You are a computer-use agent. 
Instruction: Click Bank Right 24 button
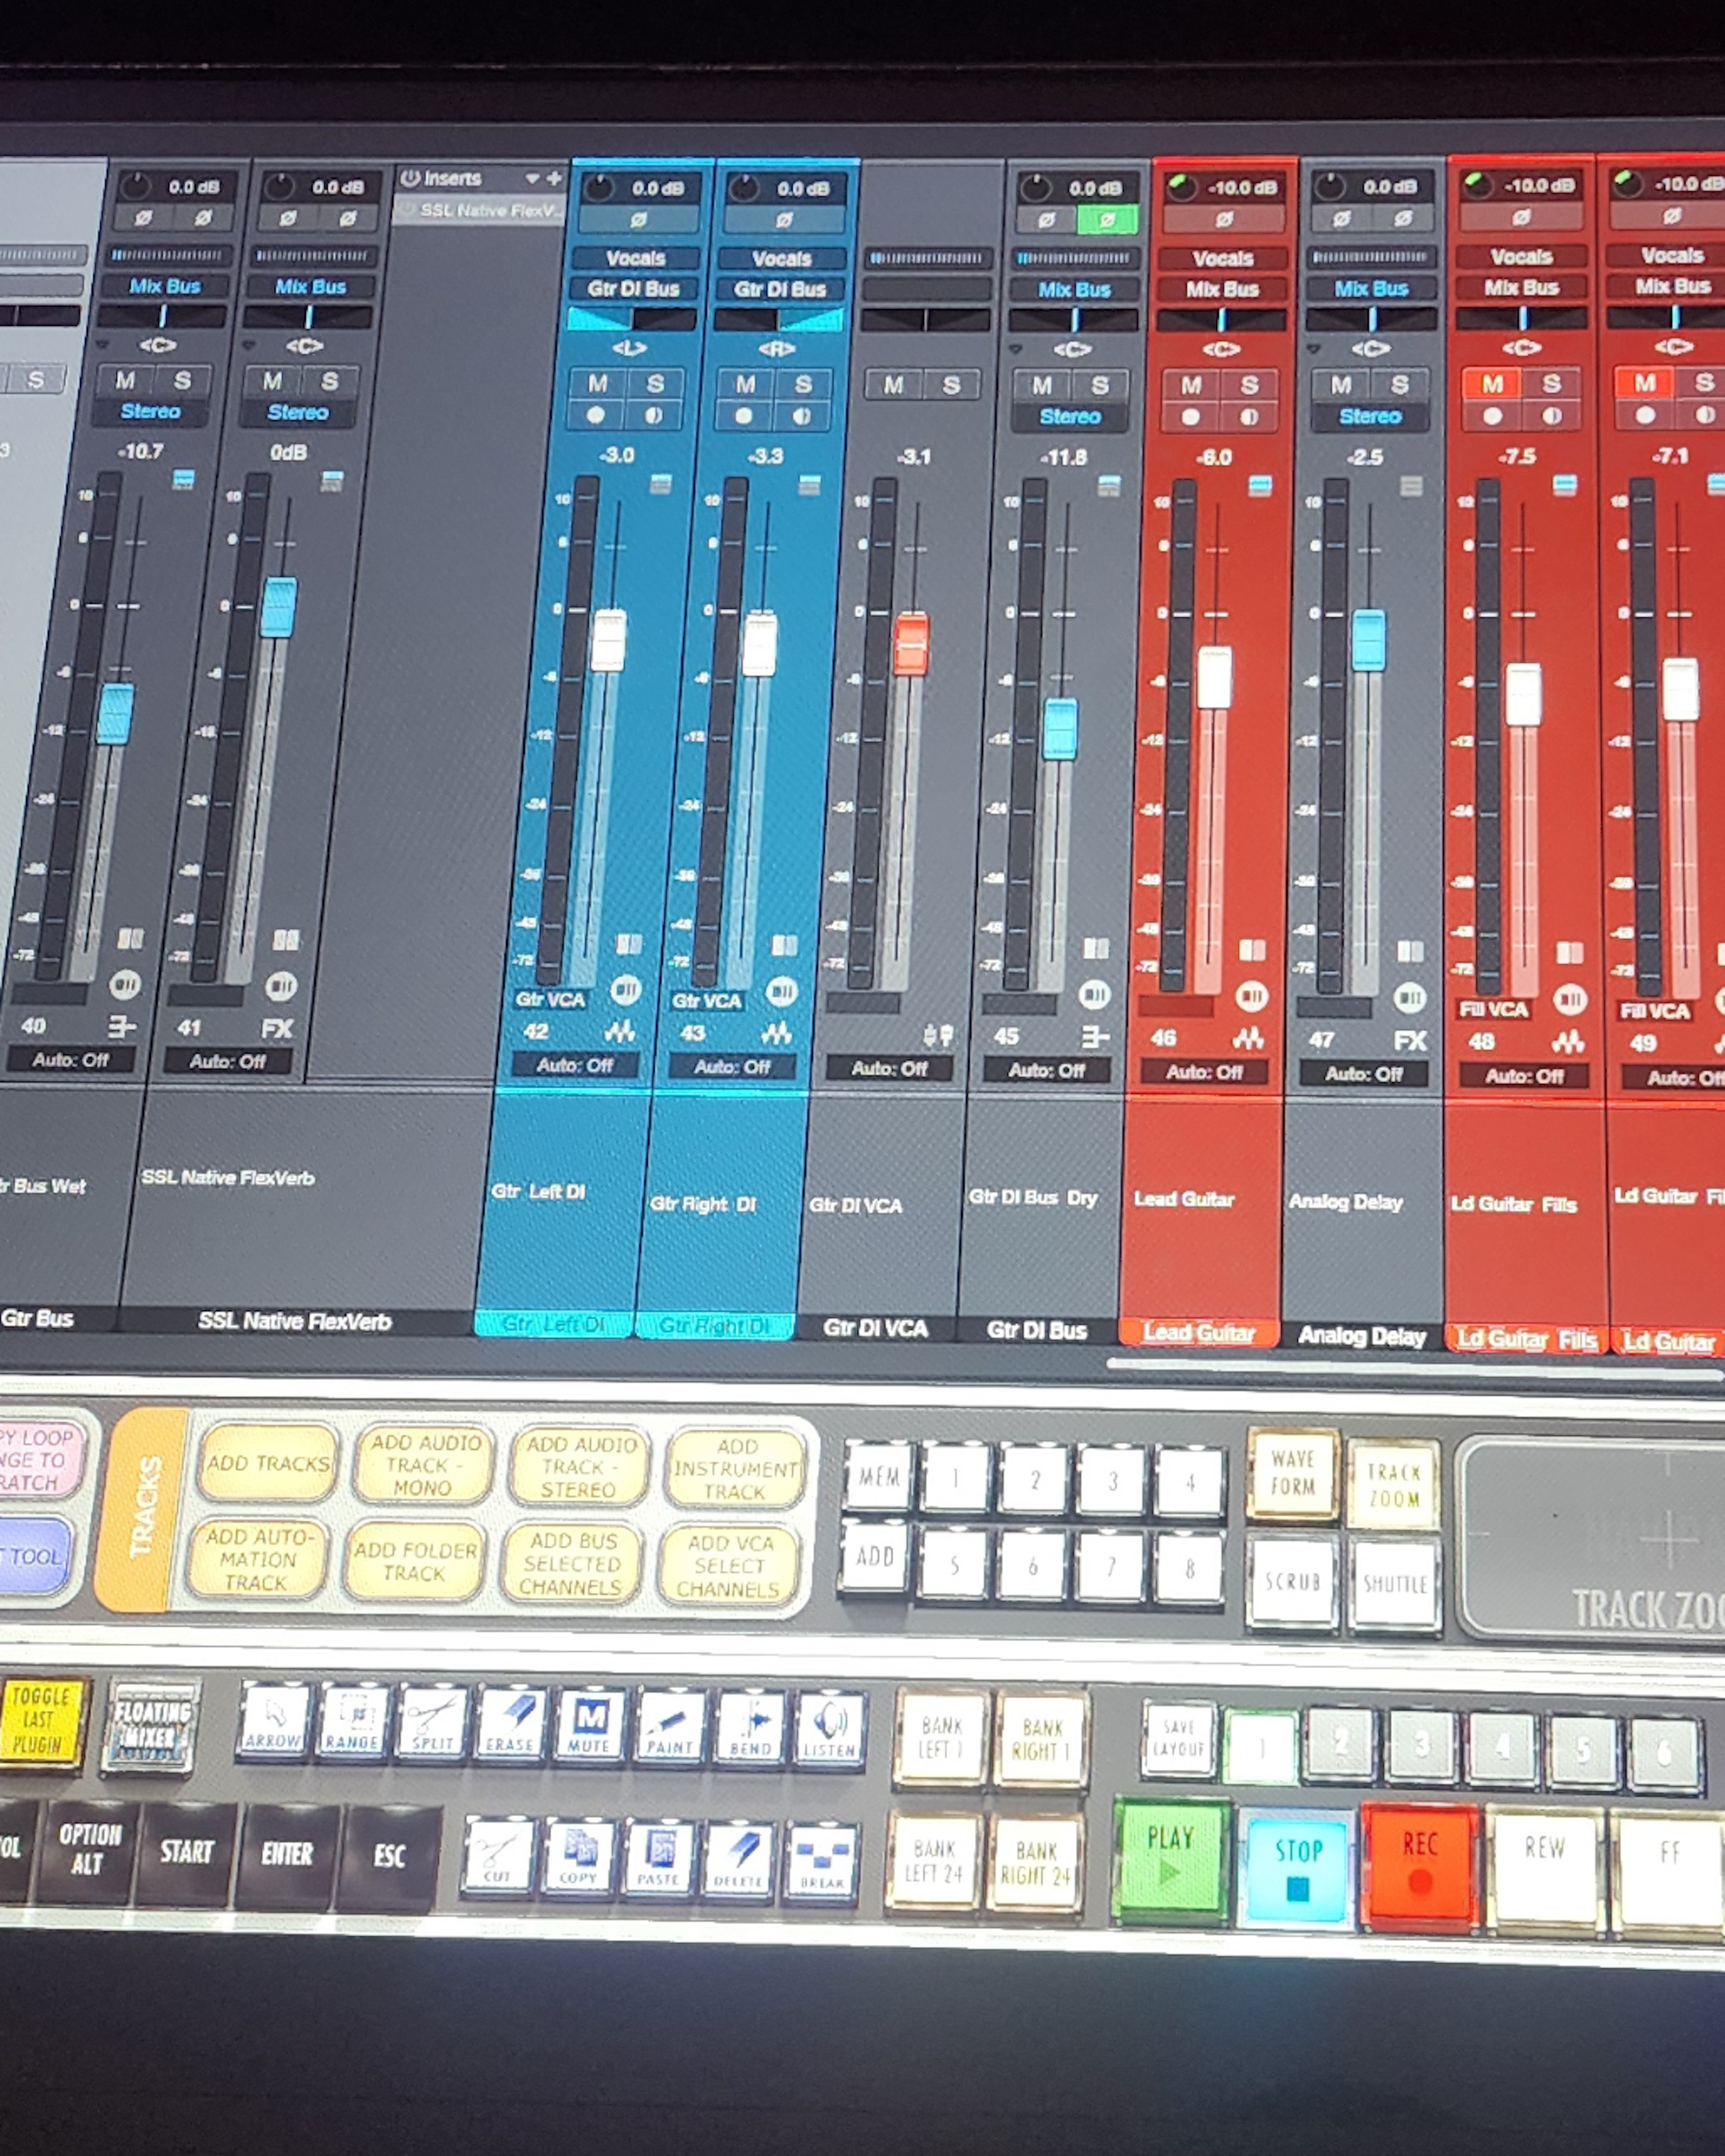pos(1036,1862)
